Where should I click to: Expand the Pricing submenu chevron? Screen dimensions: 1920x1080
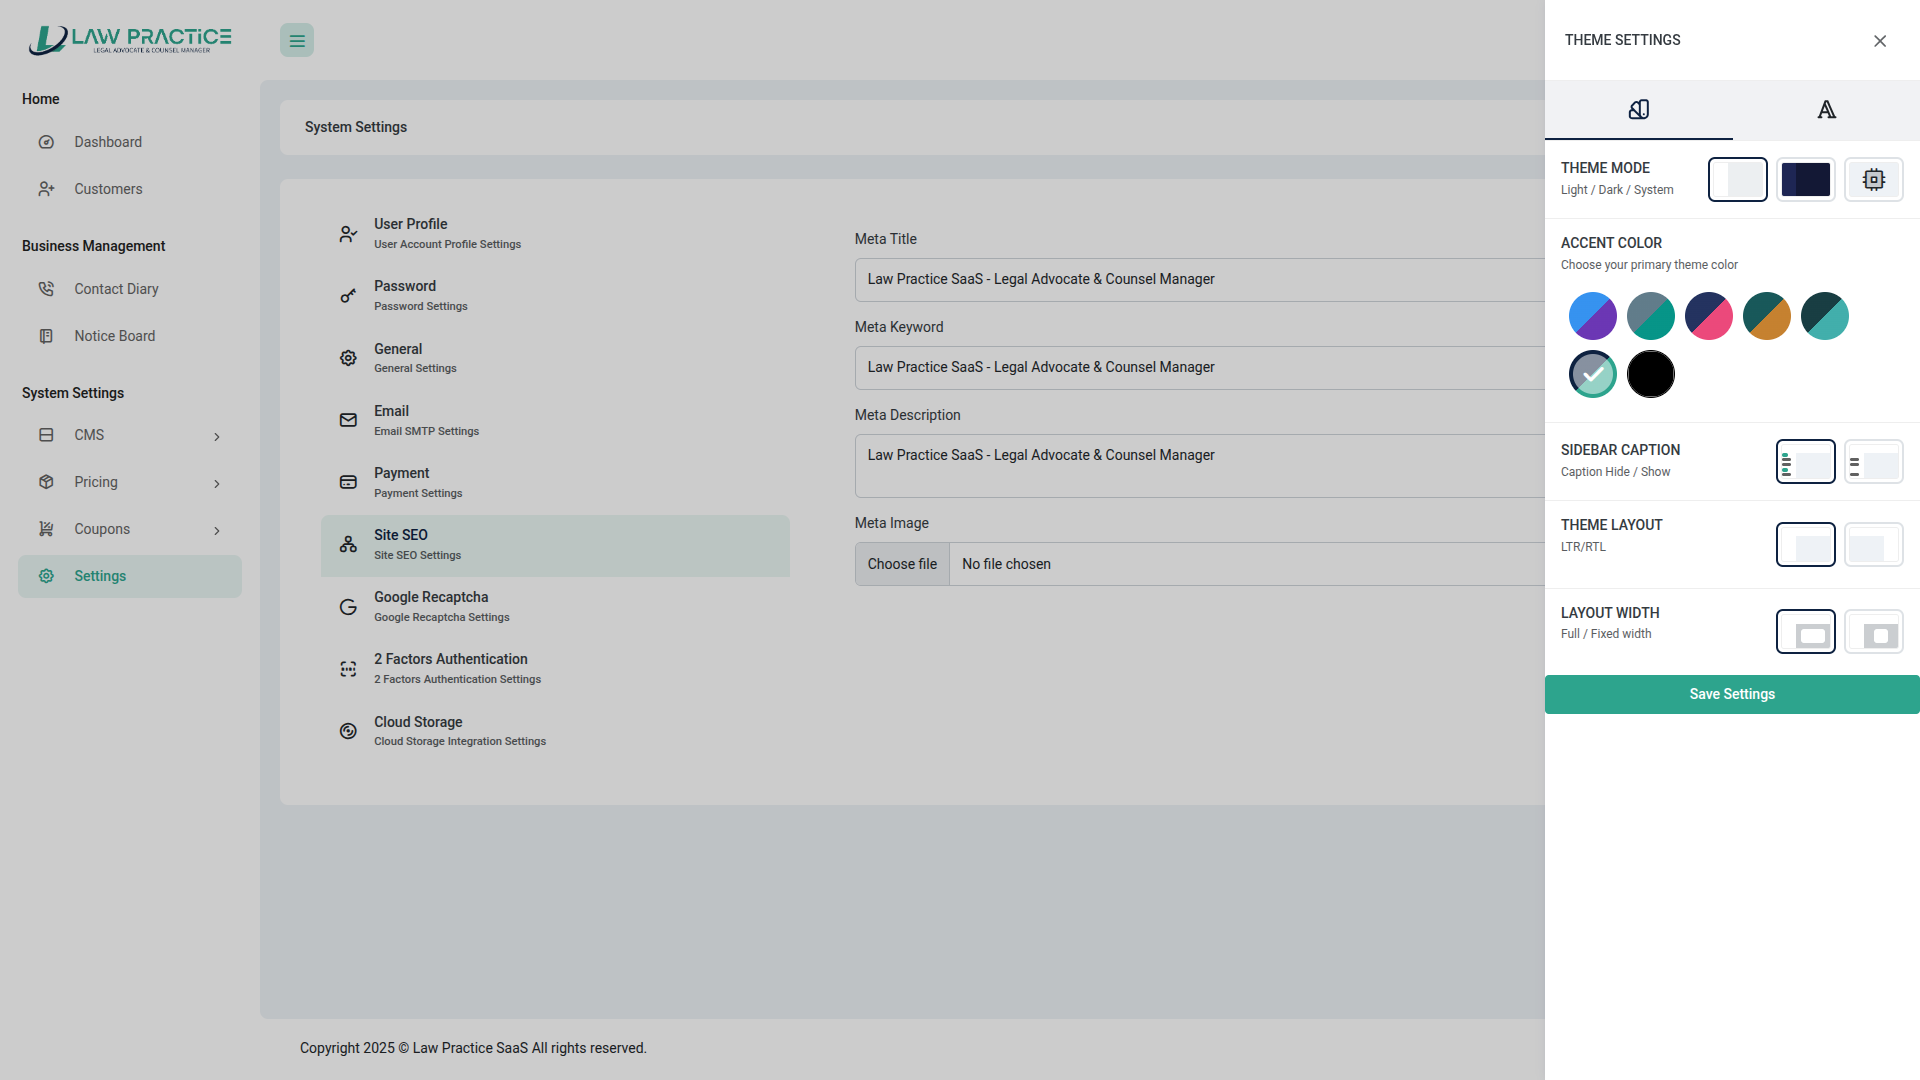217,483
